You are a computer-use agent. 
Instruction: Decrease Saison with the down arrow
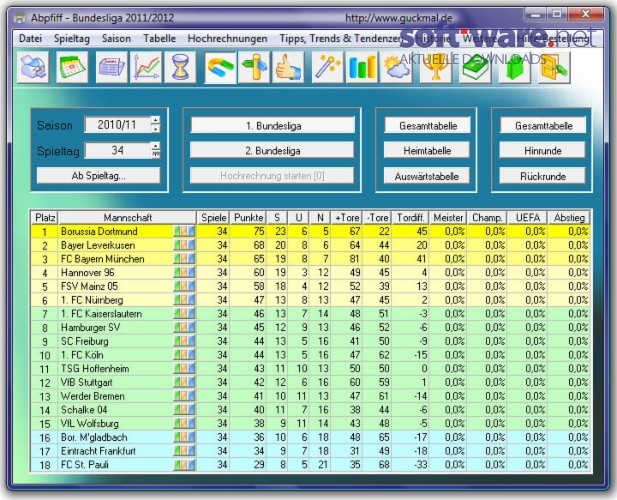click(x=156, y=129)
